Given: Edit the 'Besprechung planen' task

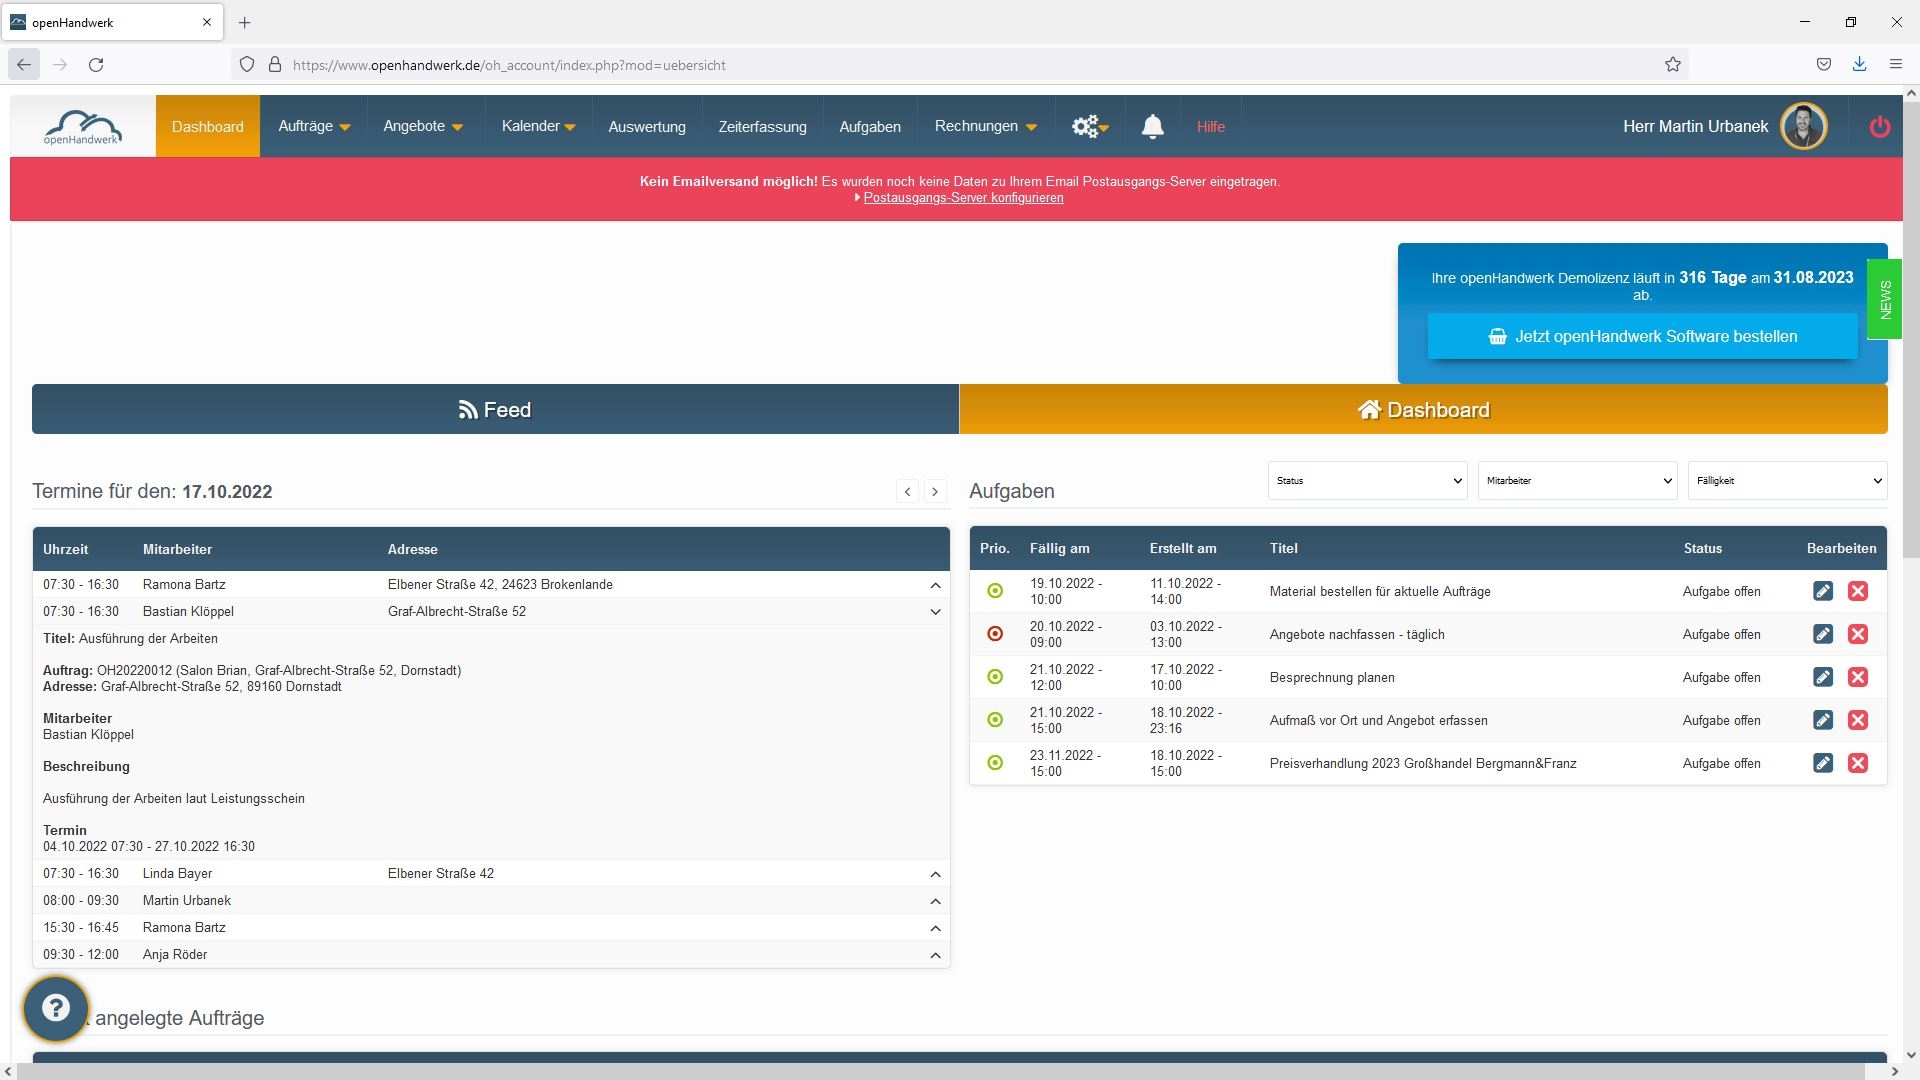Looking at the screenshot, I should coord(1822,677).
